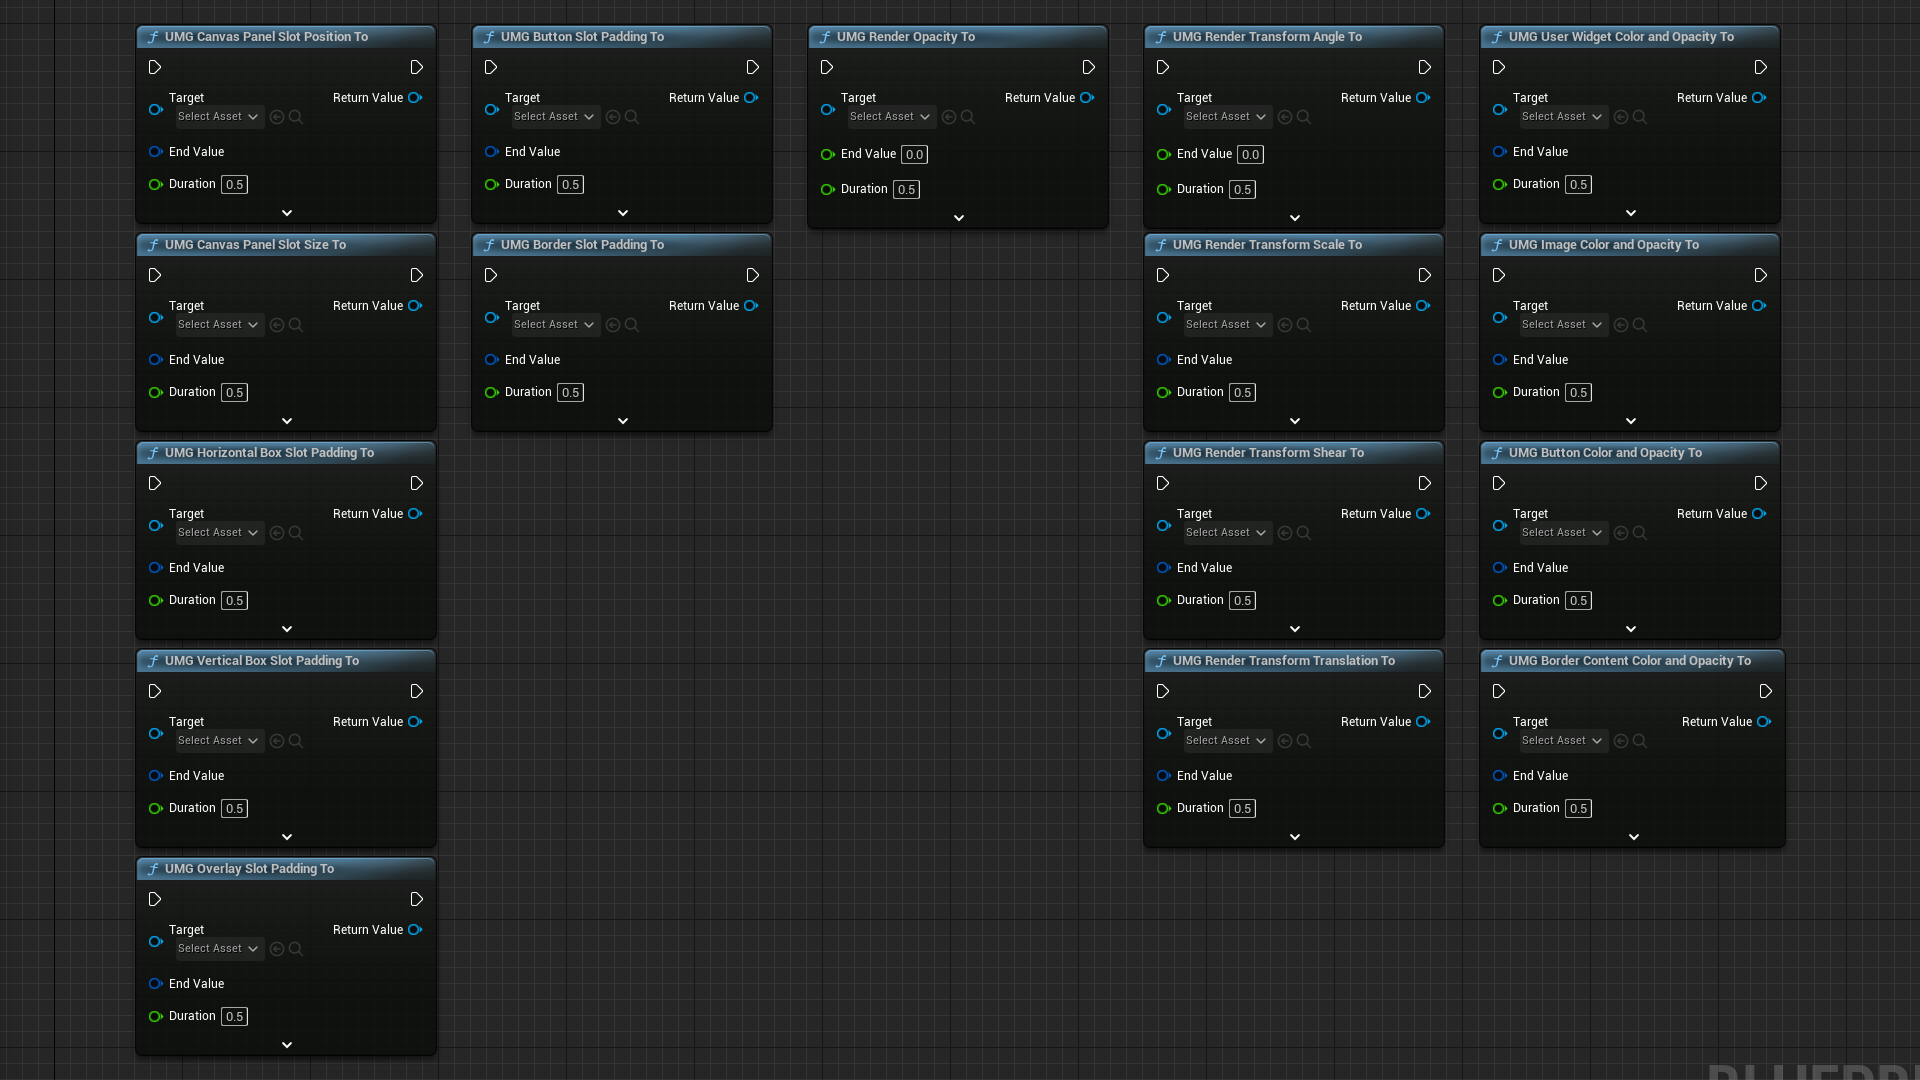Click function icon on UMG Render Transform Translation To header

pos(1161,661)
